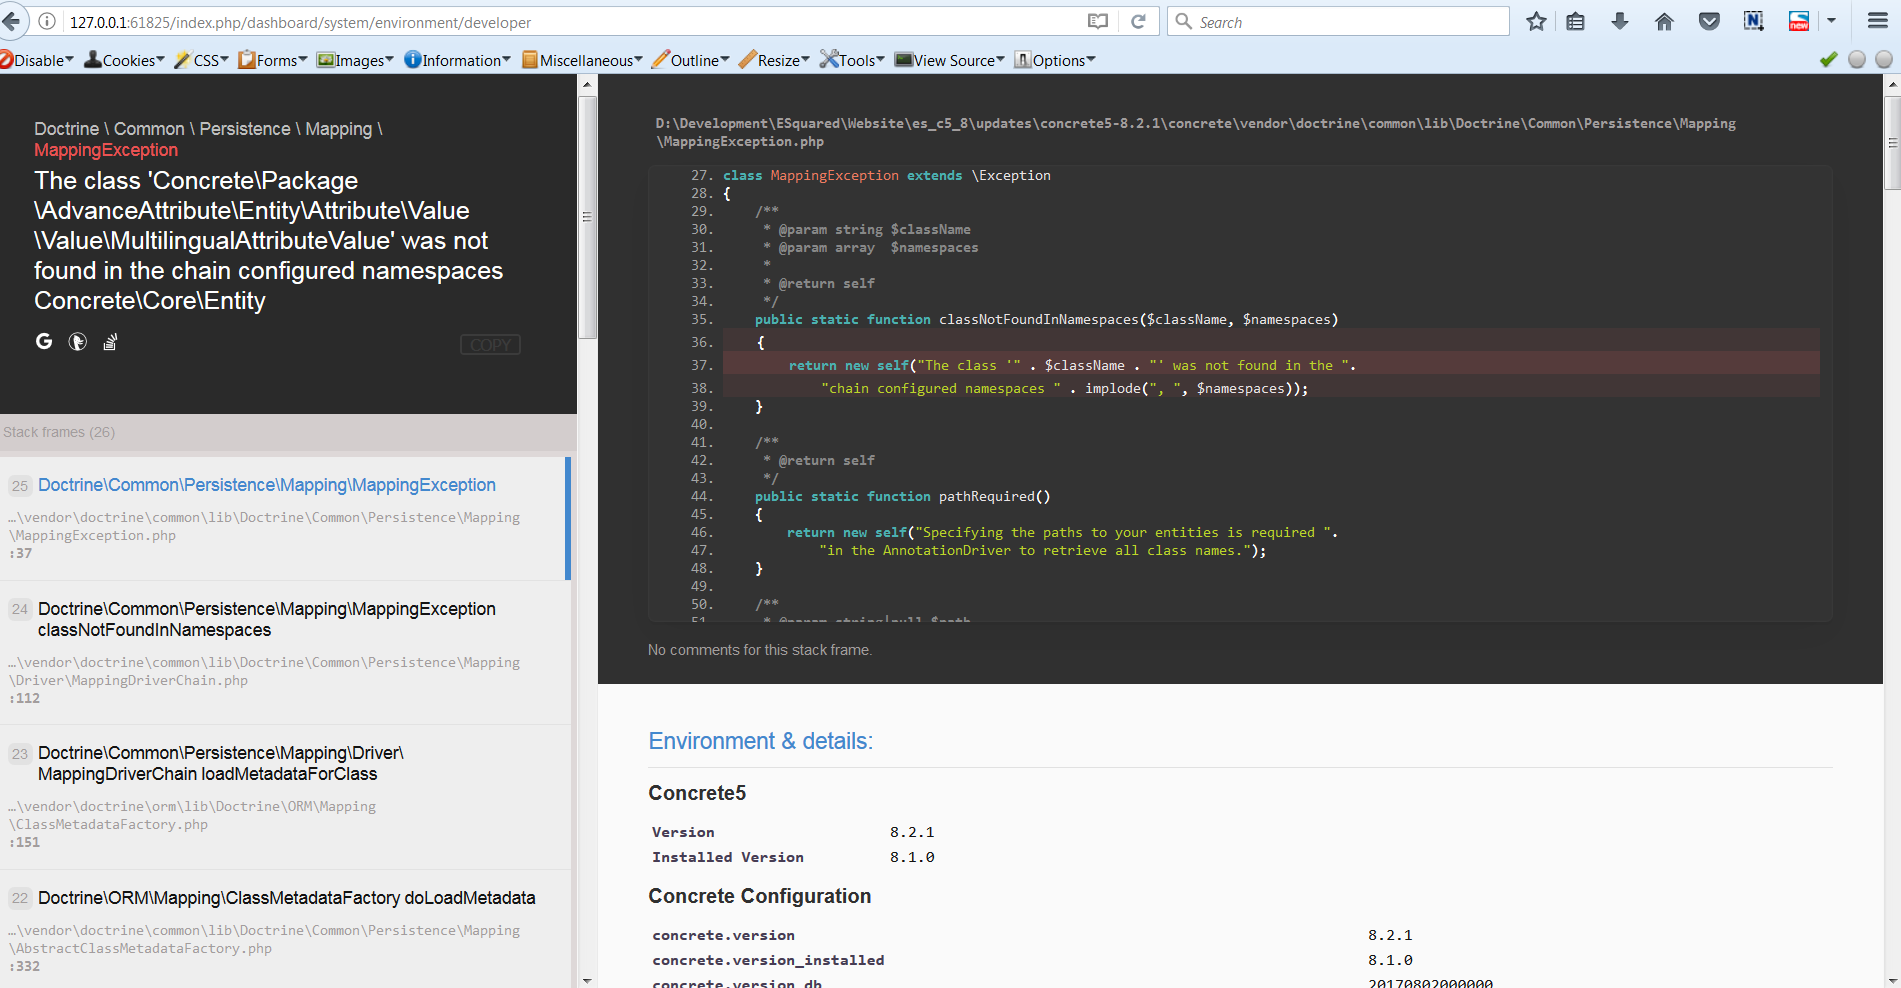Open the Resize tool icon
Viewport: 1901px width, 988px height.
point(744,60)
